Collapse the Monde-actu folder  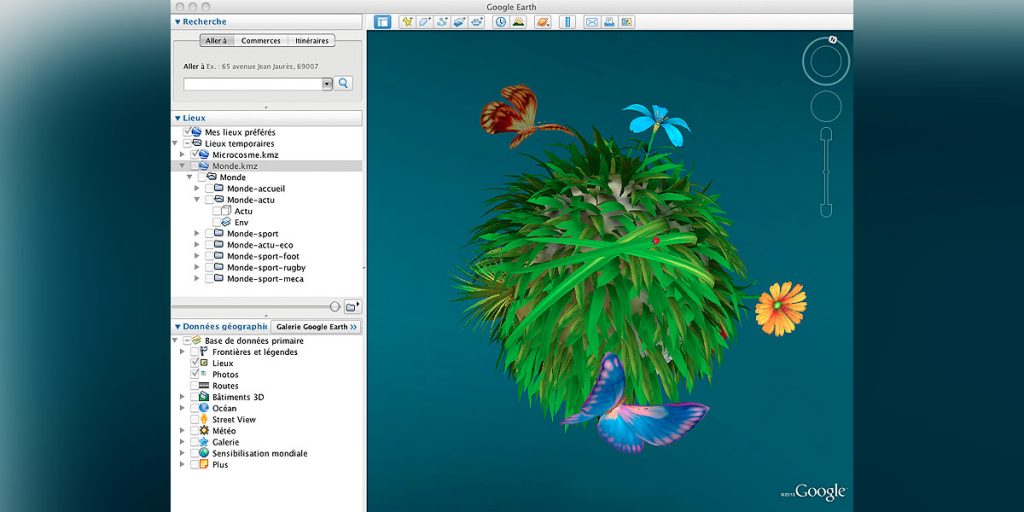(197, 200)
